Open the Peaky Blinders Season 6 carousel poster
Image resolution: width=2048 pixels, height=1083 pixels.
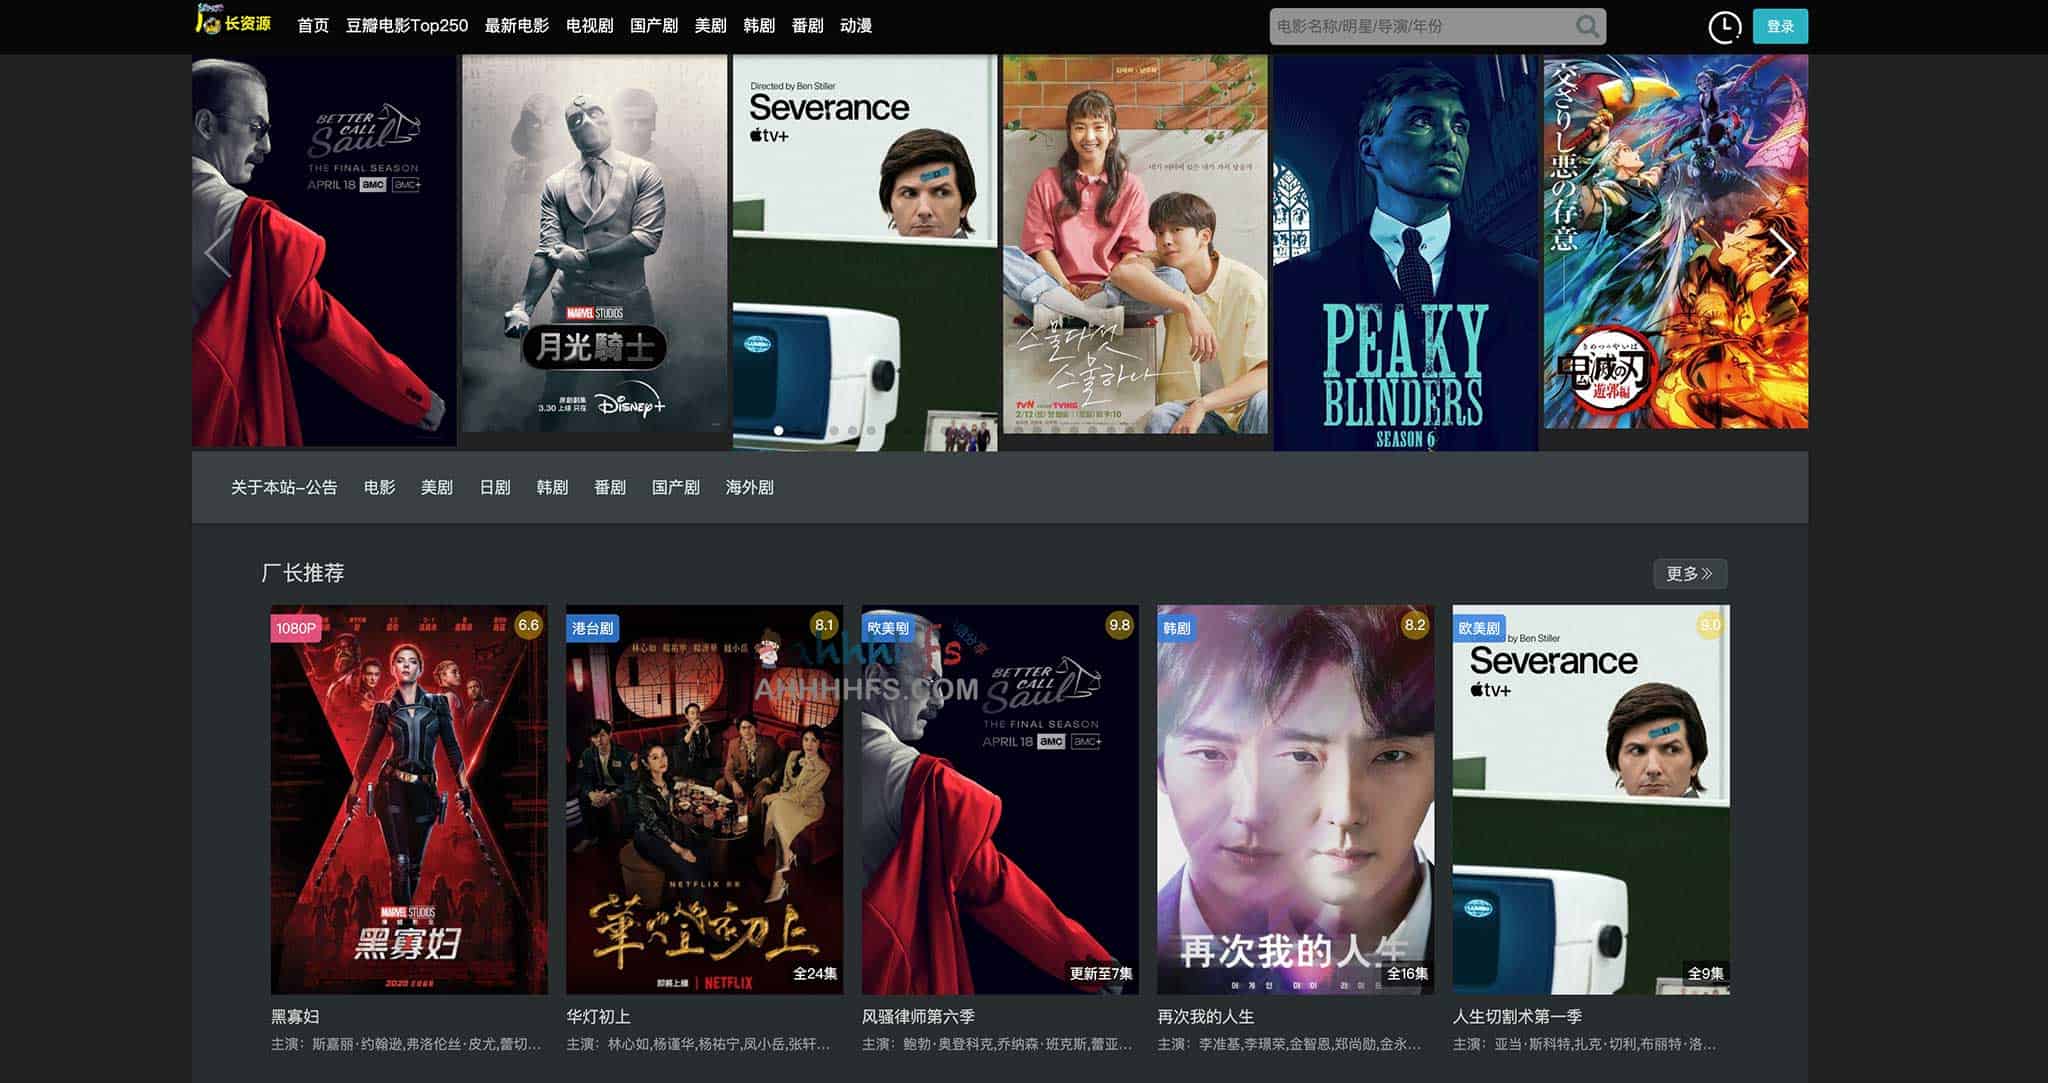click(x=1405, y=252)
